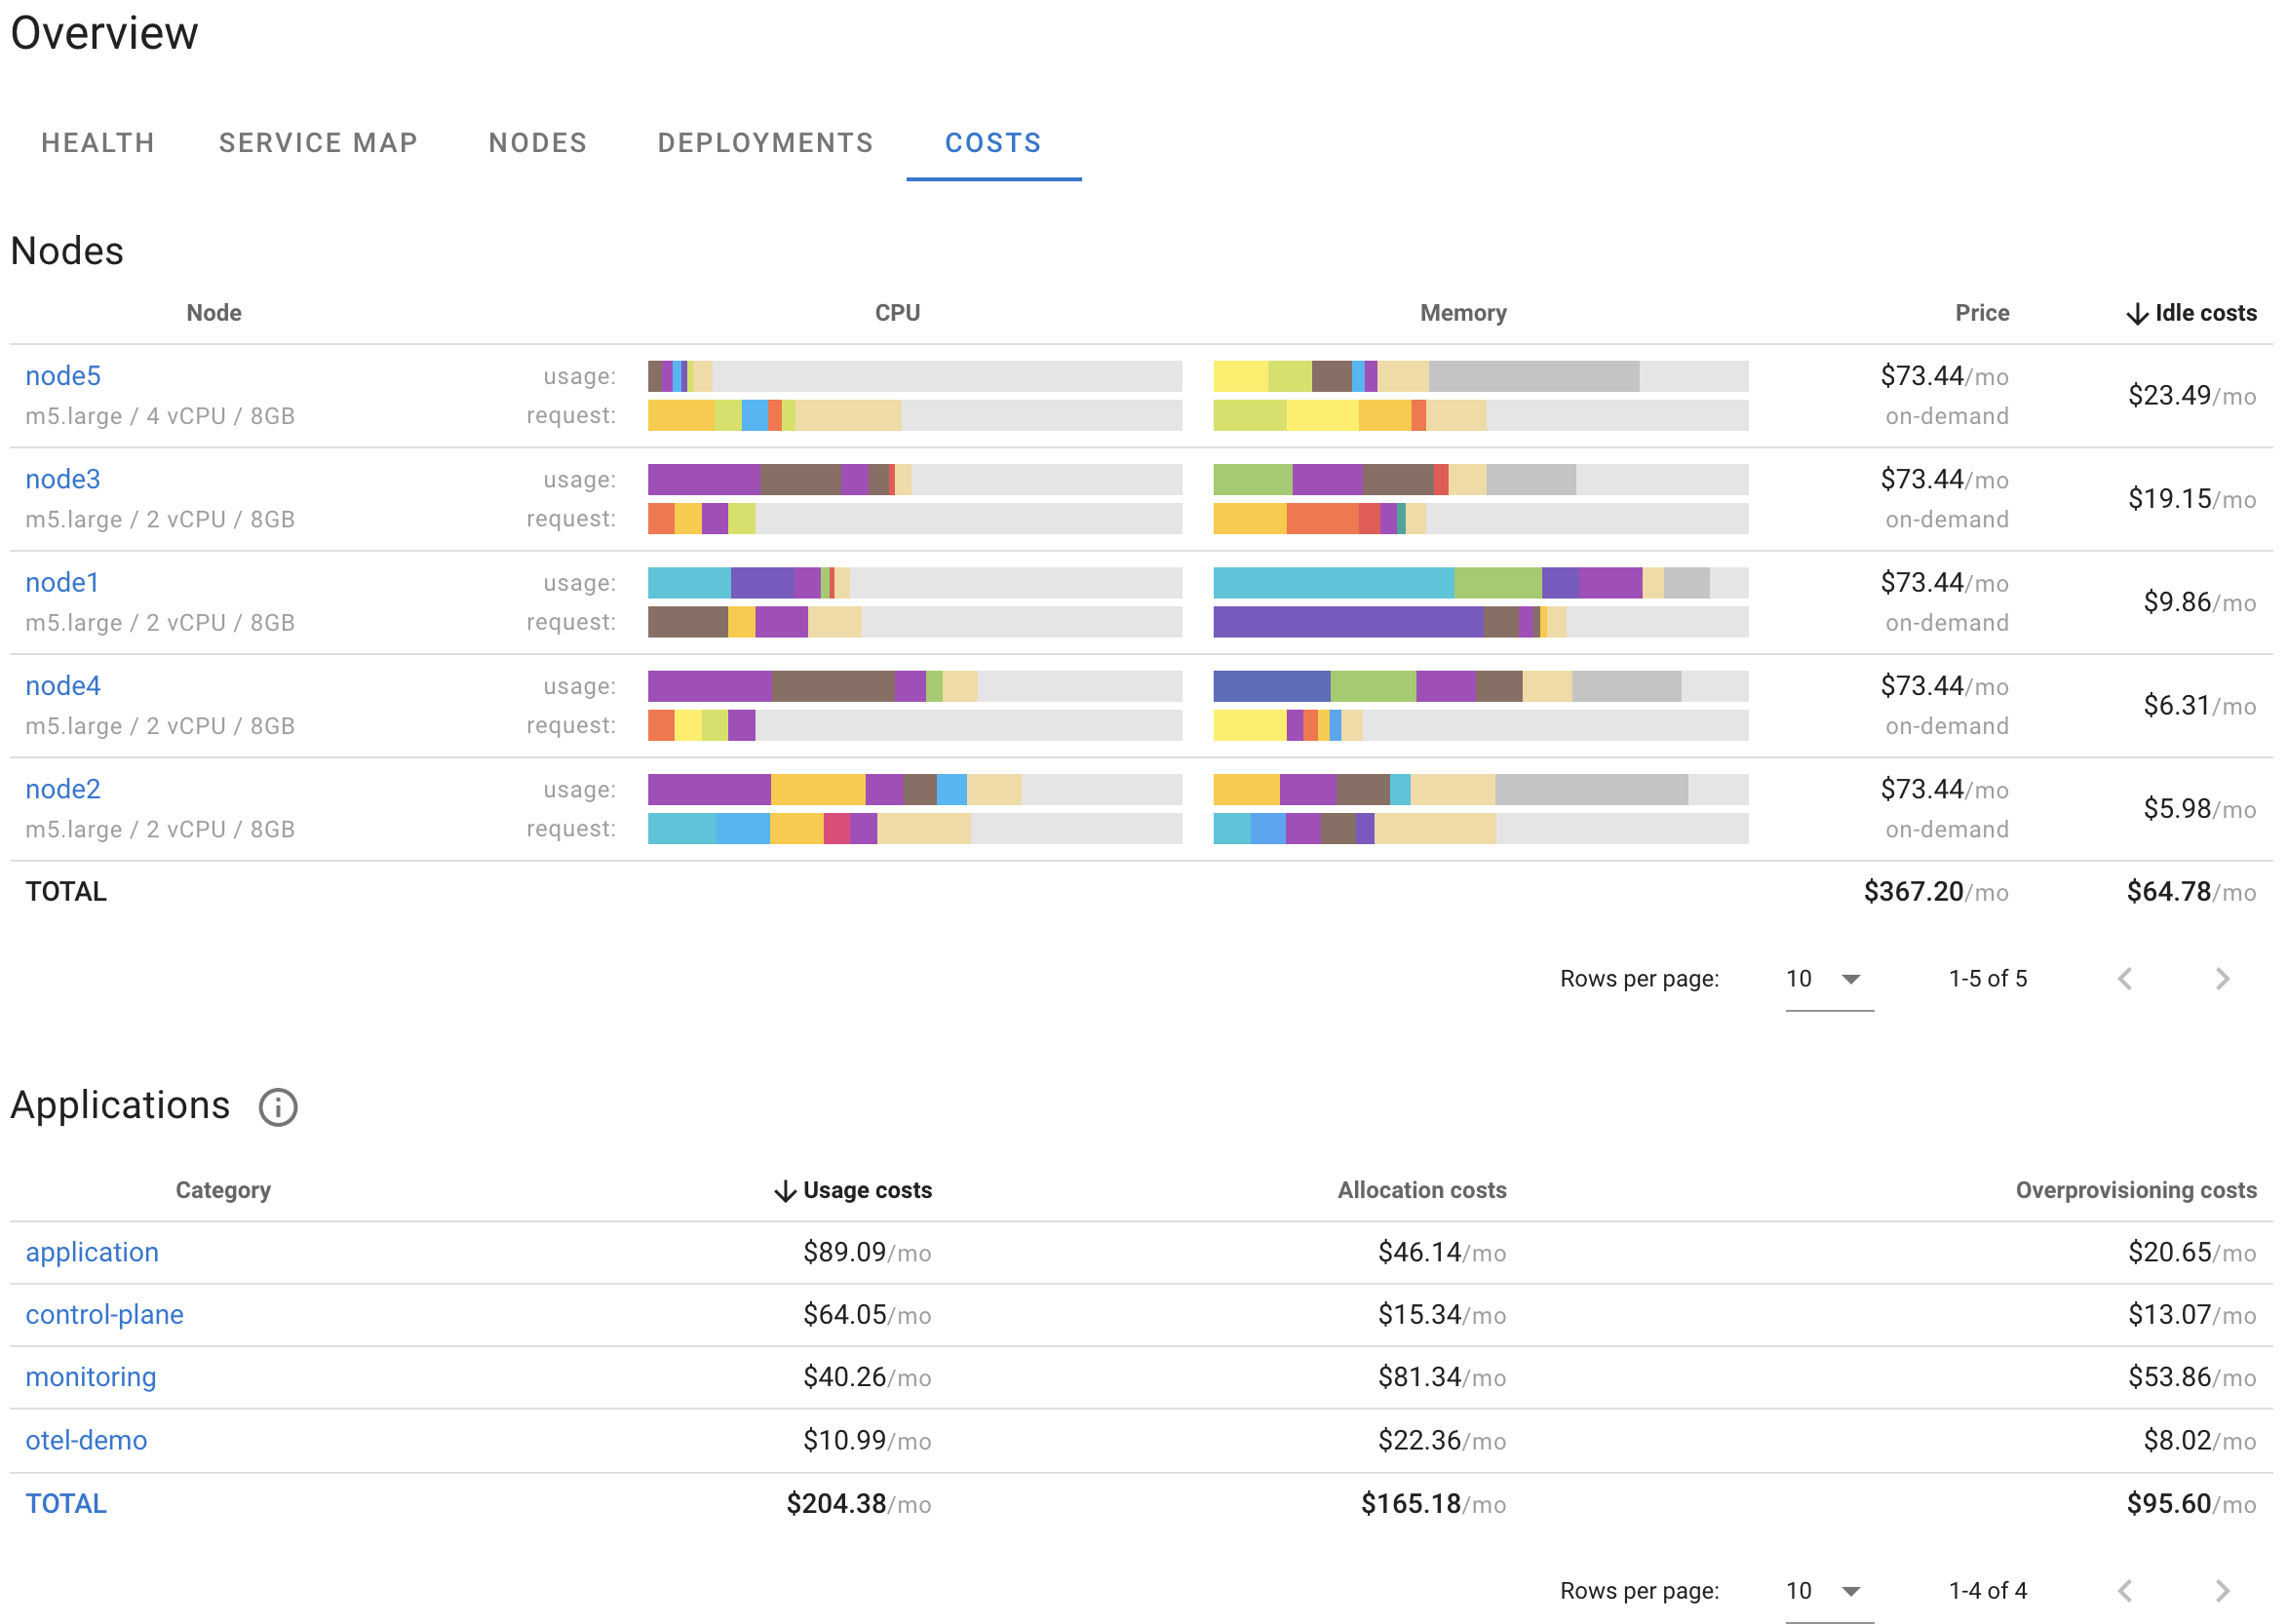Open the monitoring category link
The width and height of the screenshot is (2287, 1624).
(x=91, y=1378)
